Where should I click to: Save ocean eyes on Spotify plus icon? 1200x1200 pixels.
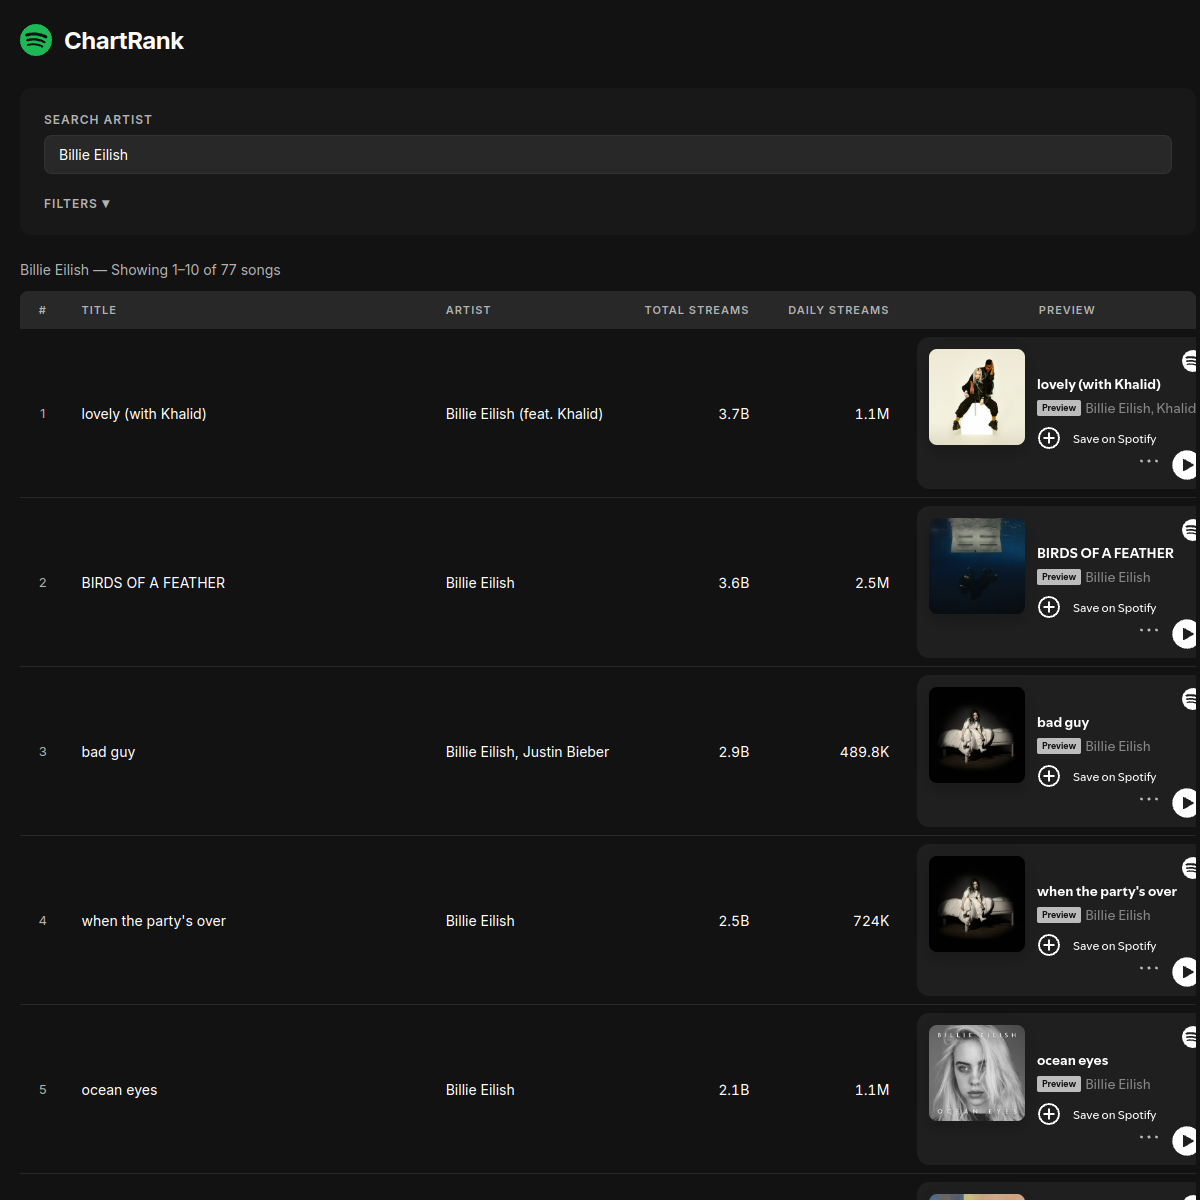coord(1049,1115)
